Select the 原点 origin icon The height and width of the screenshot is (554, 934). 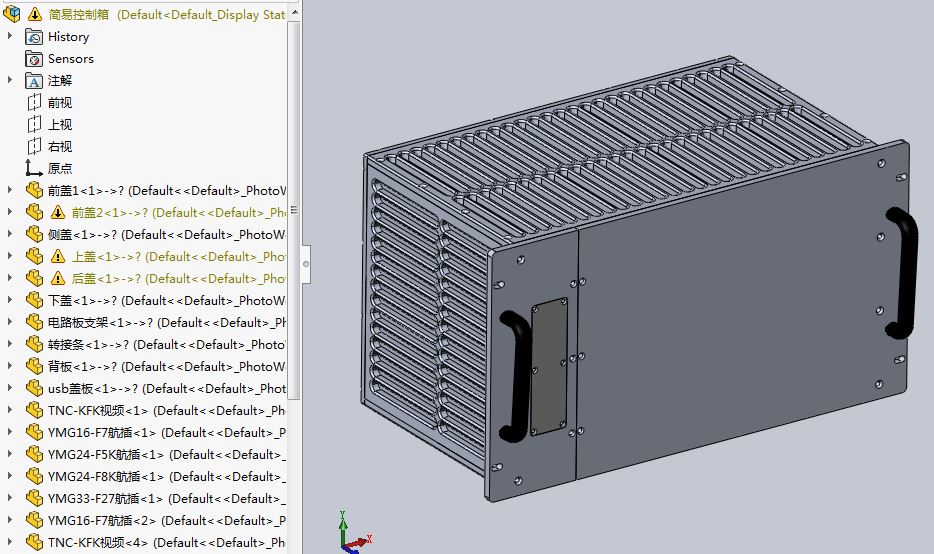pos(34,169)
